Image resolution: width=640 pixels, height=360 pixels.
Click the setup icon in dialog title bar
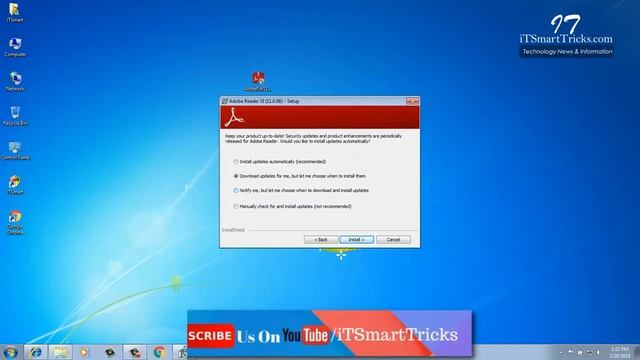tap(224, 101)
